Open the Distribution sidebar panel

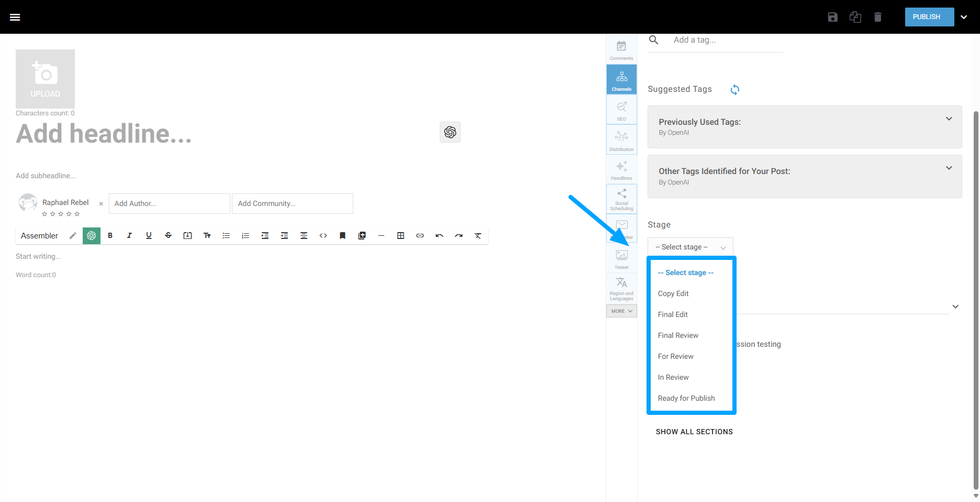click(x=621, y=140)
